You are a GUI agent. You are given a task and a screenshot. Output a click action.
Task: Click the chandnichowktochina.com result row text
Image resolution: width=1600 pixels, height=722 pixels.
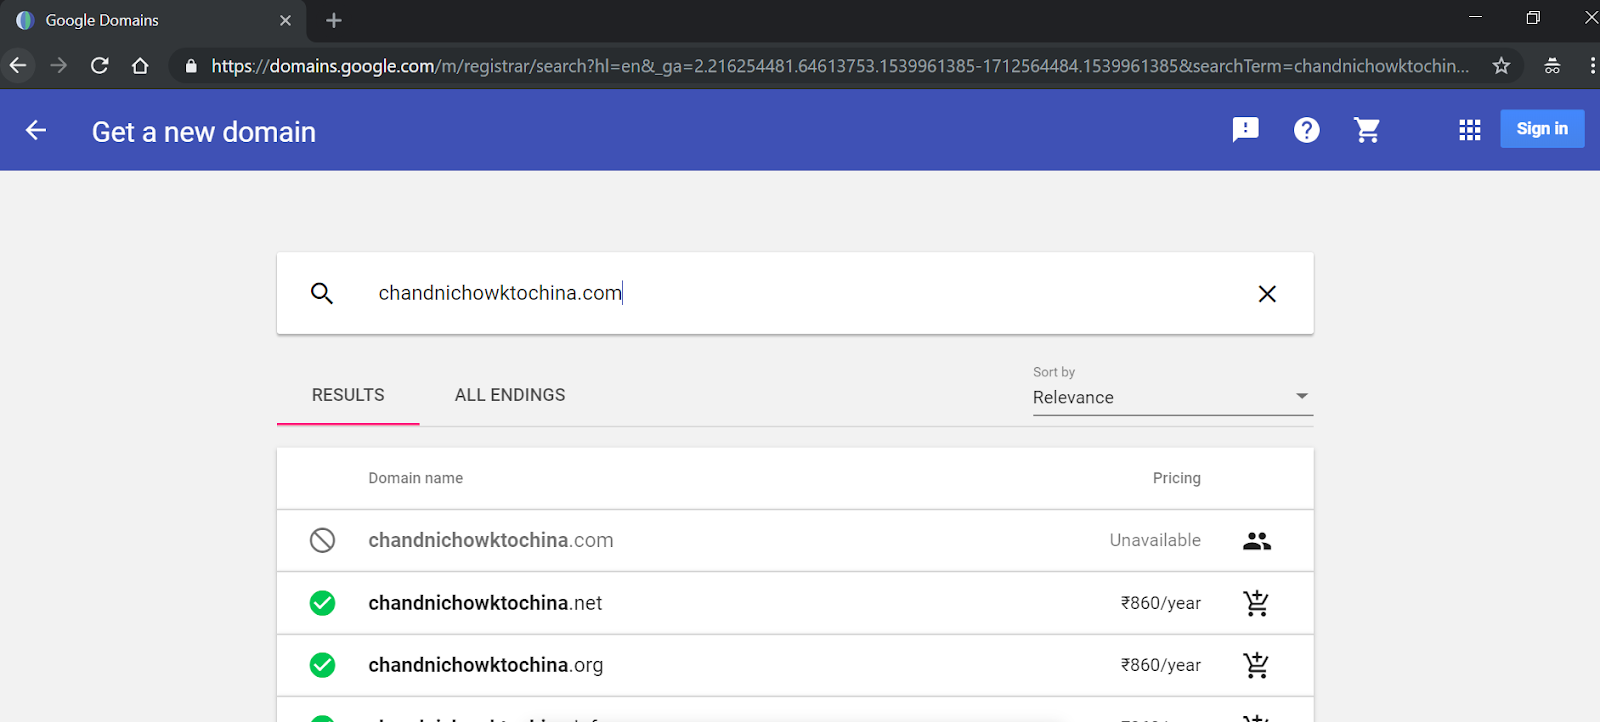pyautogui.click(x=491, y=540)
